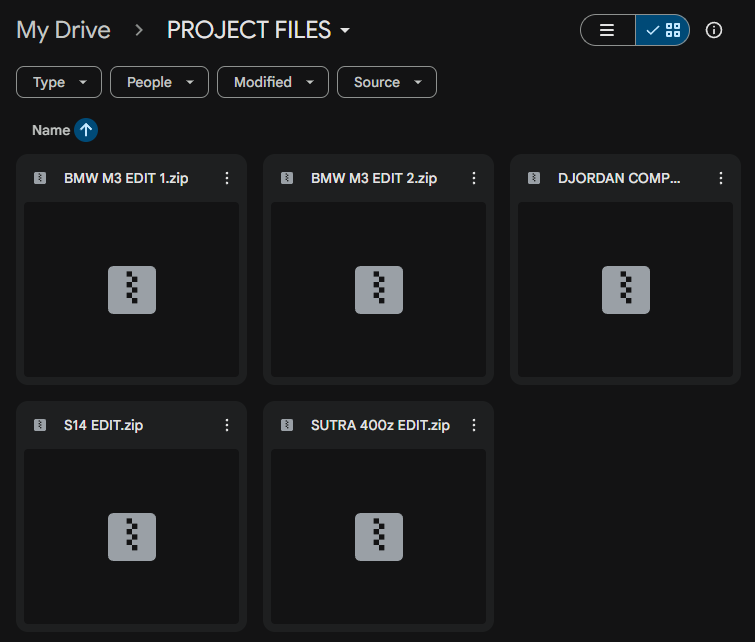Click the zip icon beside SUTRA 400z EDIT.zip title

point(287,425)
